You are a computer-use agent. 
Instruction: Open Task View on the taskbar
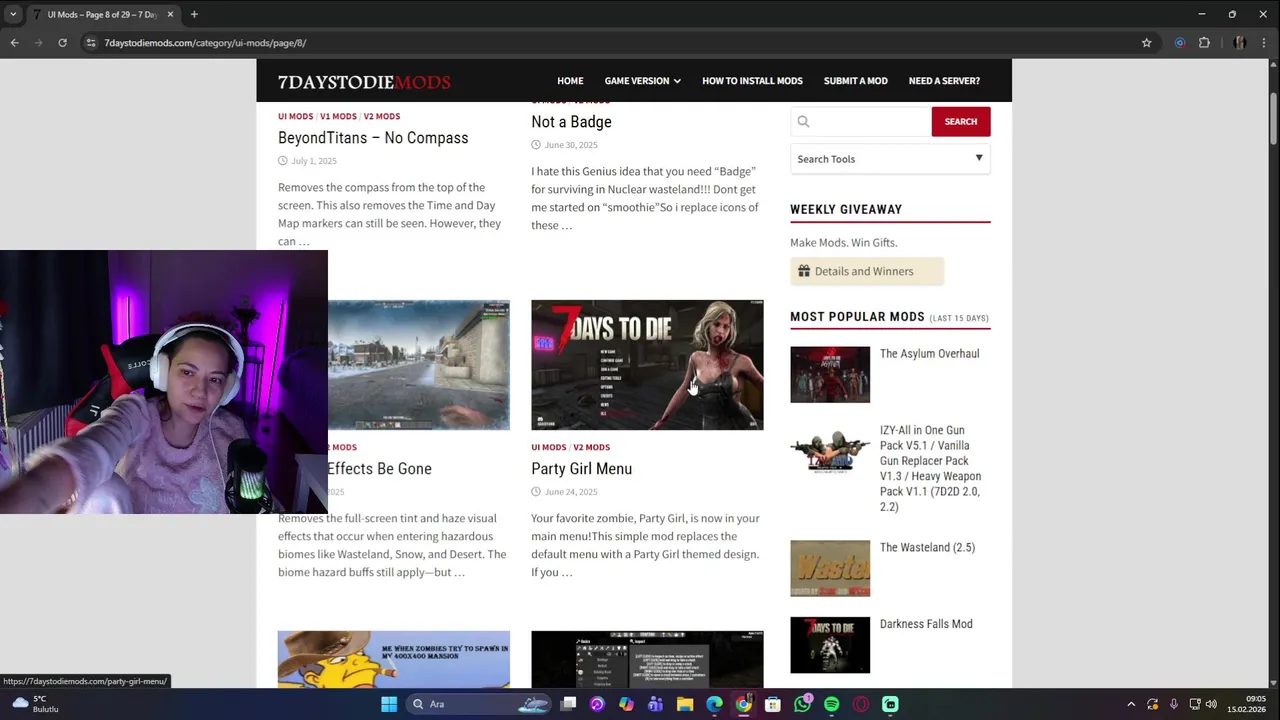pos(568,704)
